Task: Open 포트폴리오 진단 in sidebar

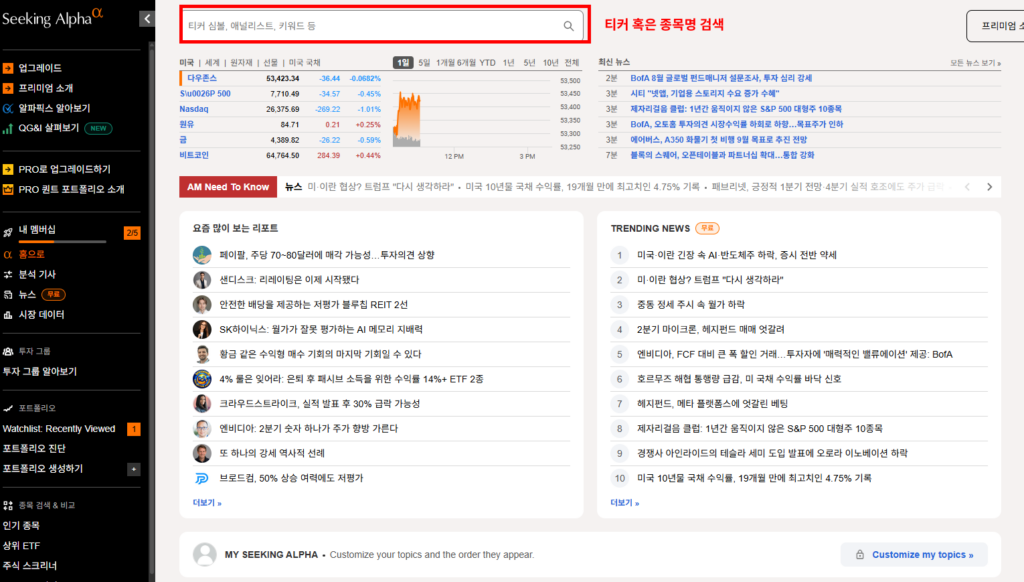Action: click(x=34, y=449)
